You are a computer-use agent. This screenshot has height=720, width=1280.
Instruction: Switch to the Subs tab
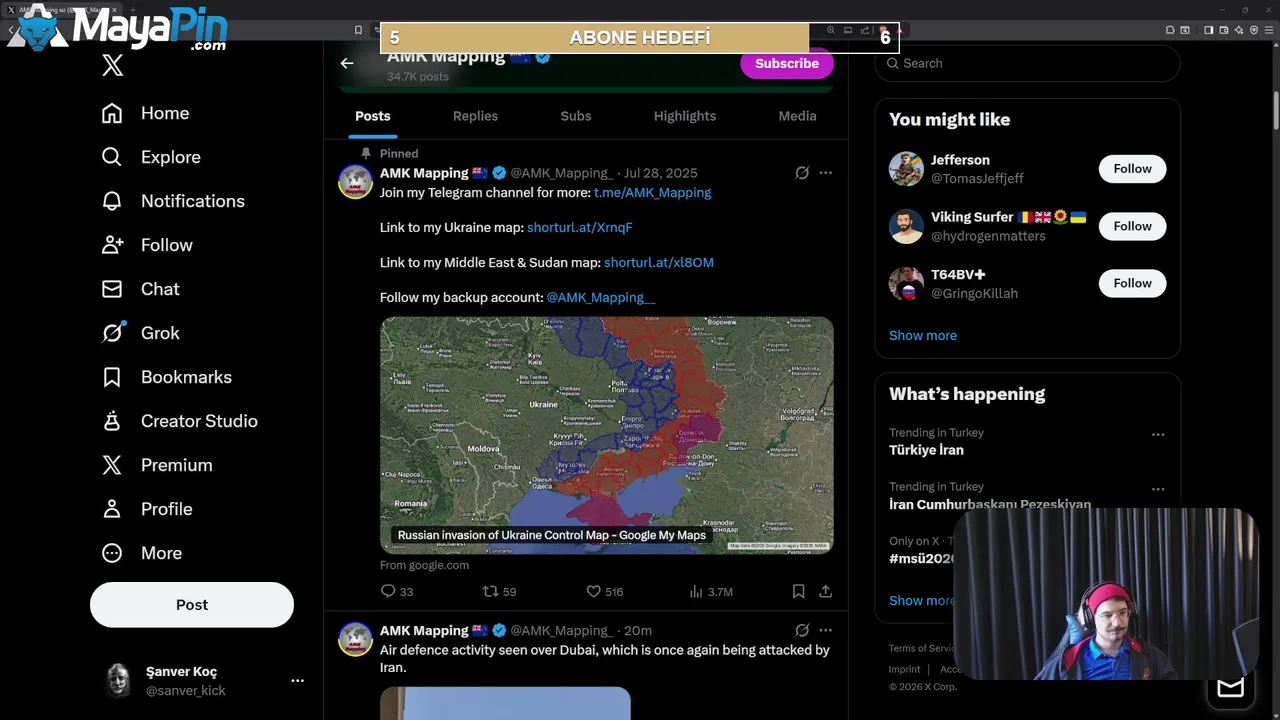point(576,116)
